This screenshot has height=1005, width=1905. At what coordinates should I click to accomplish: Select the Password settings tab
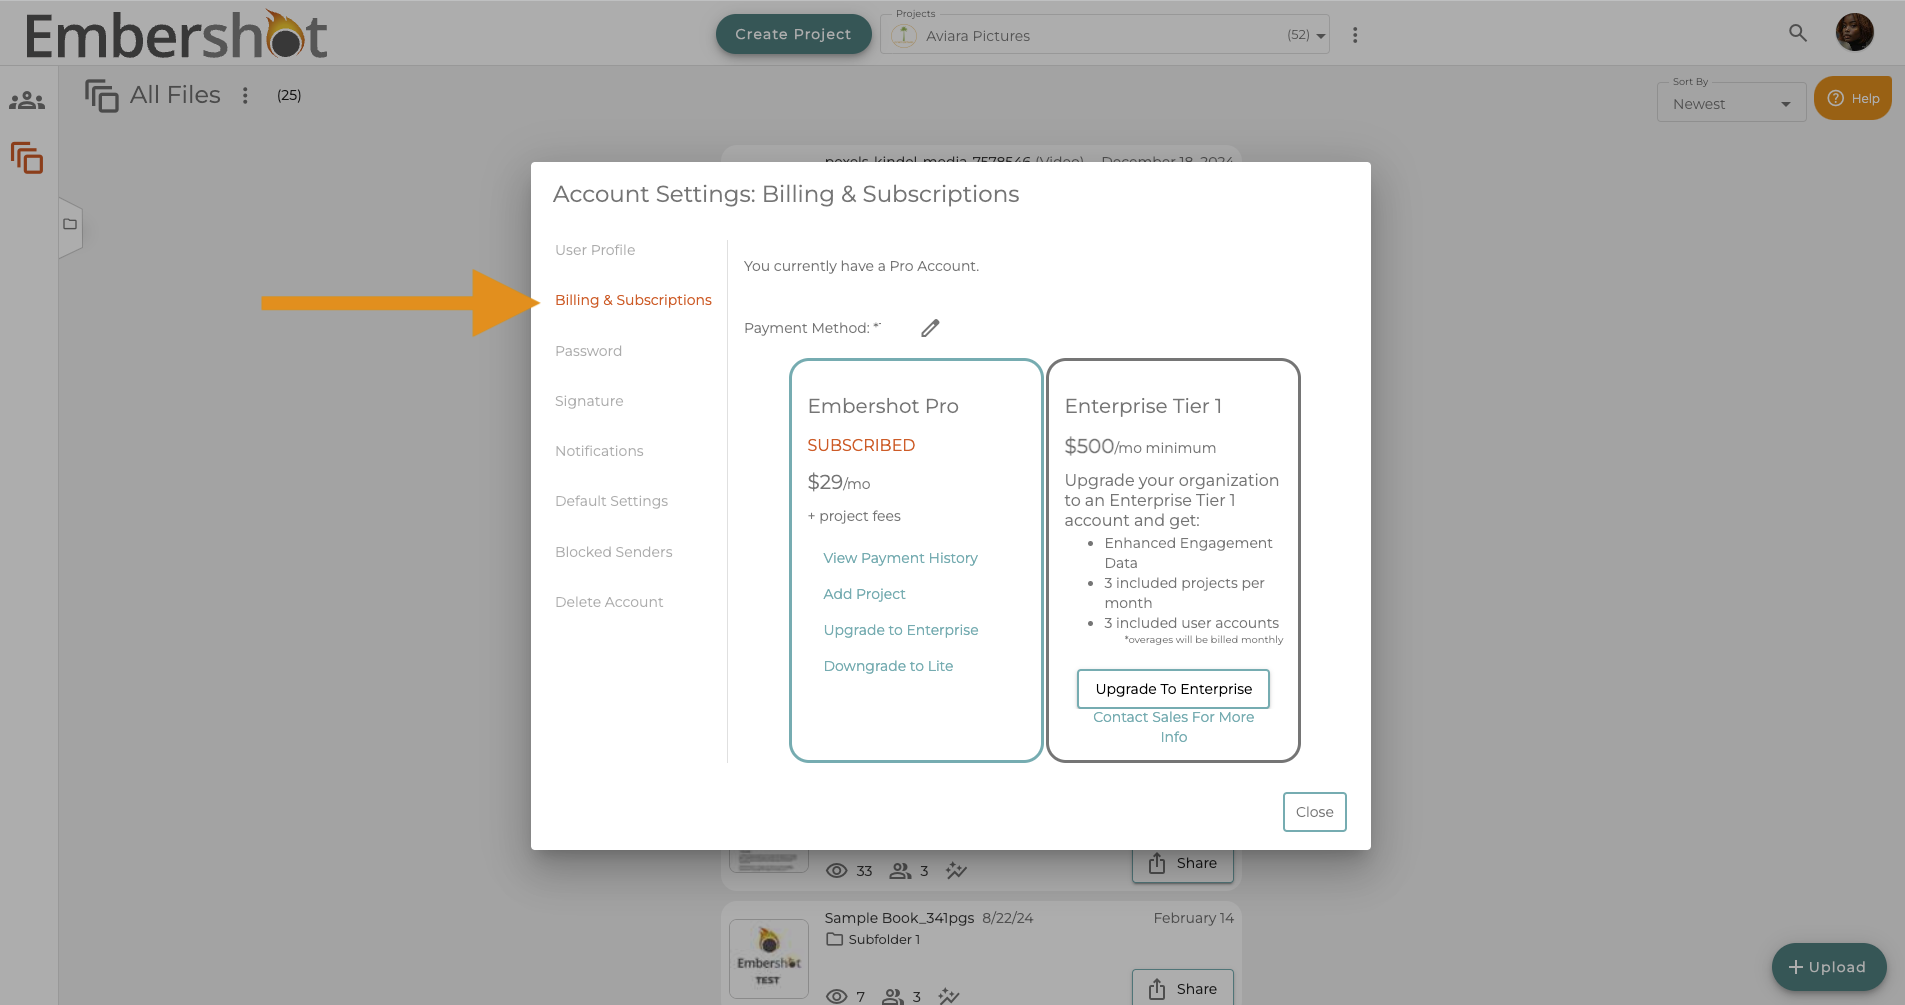[x=588, y=351]
